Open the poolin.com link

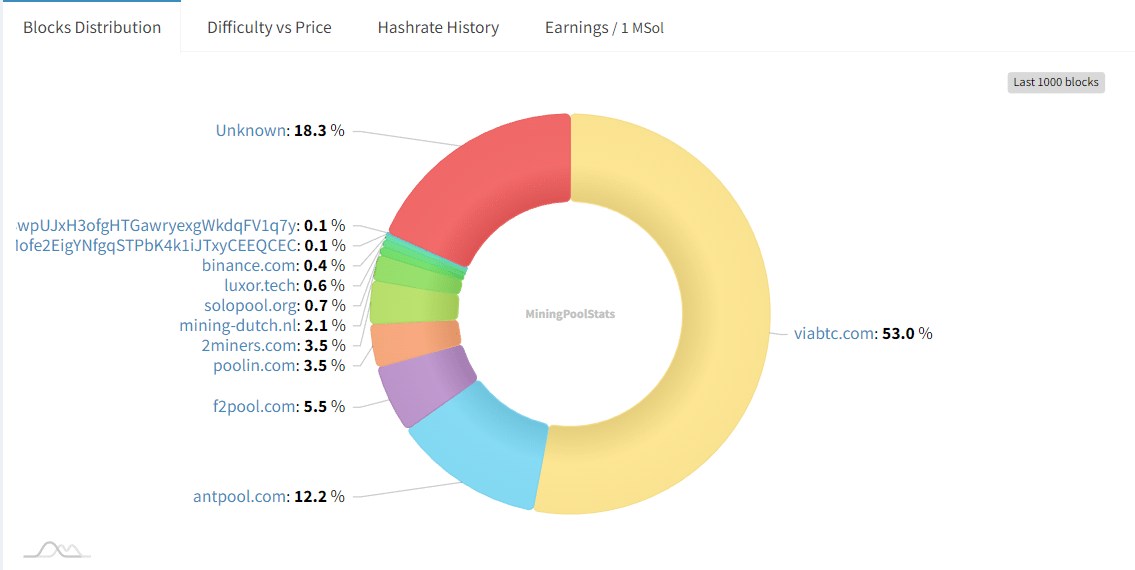coord(255,365)
